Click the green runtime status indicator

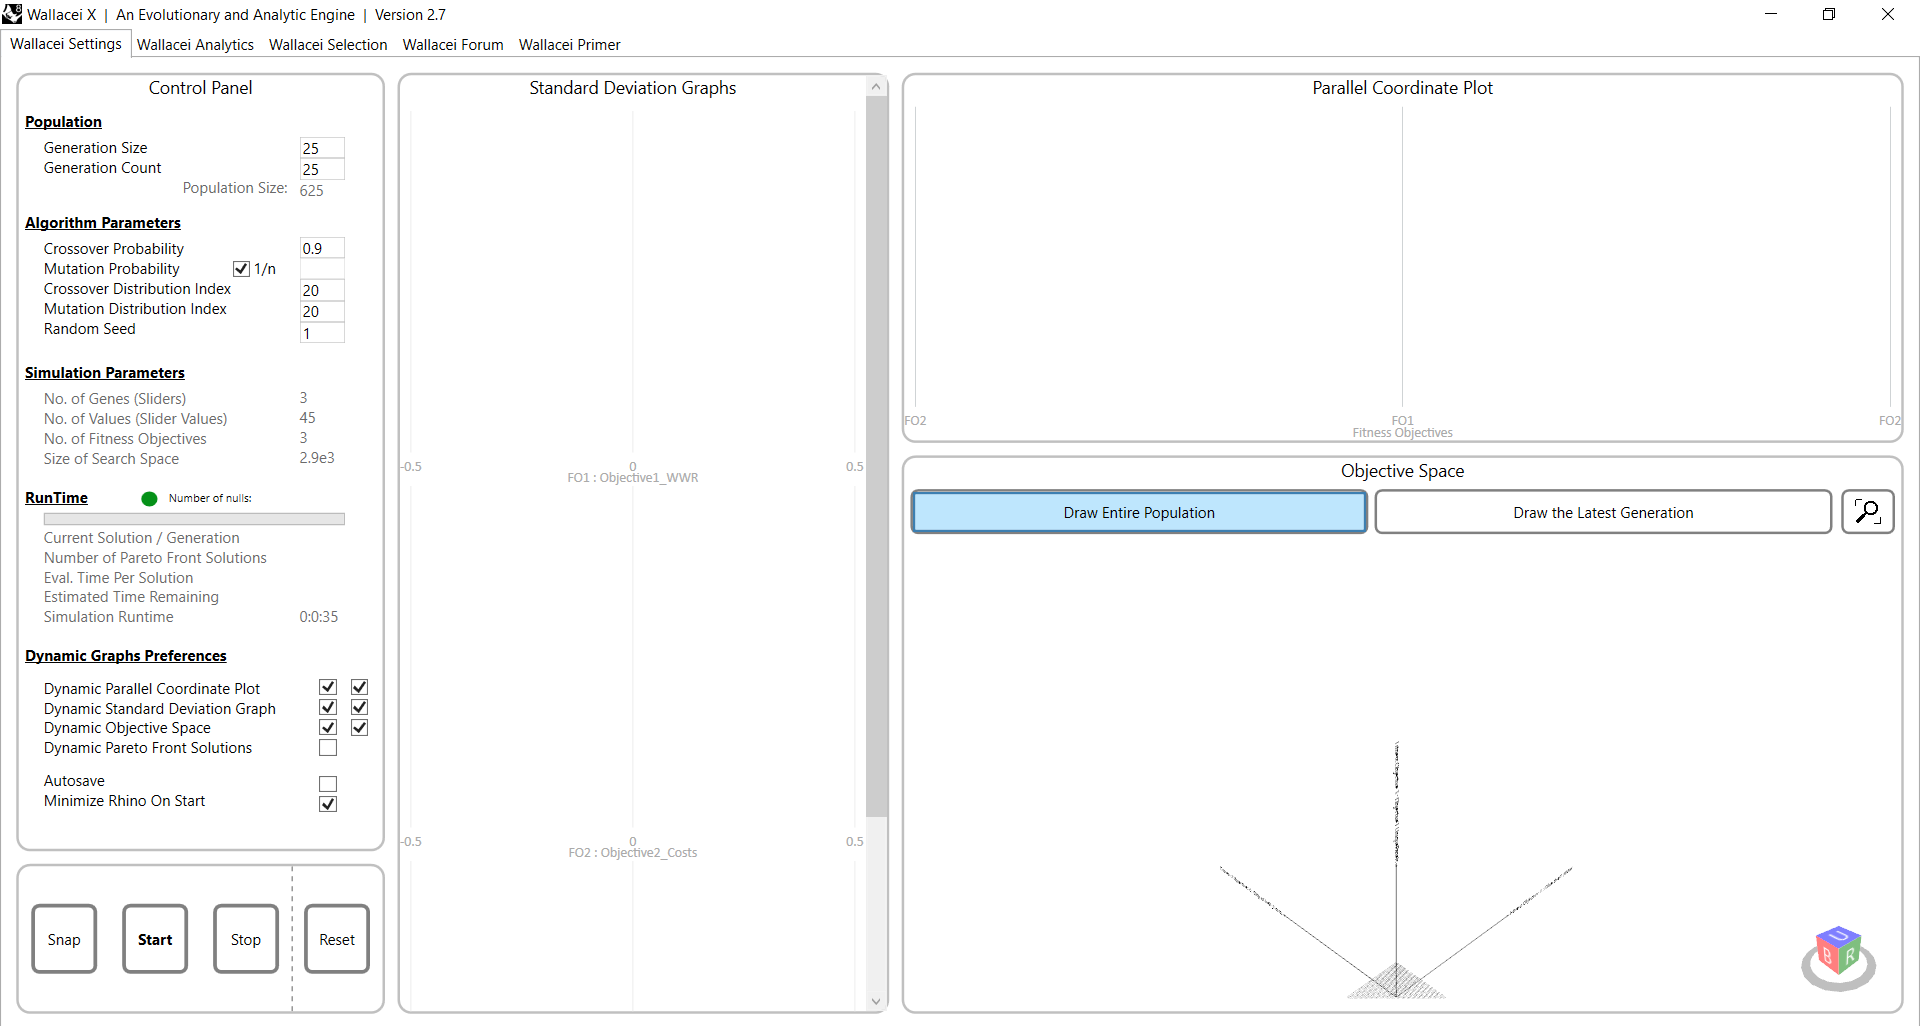tap(149, 499)
